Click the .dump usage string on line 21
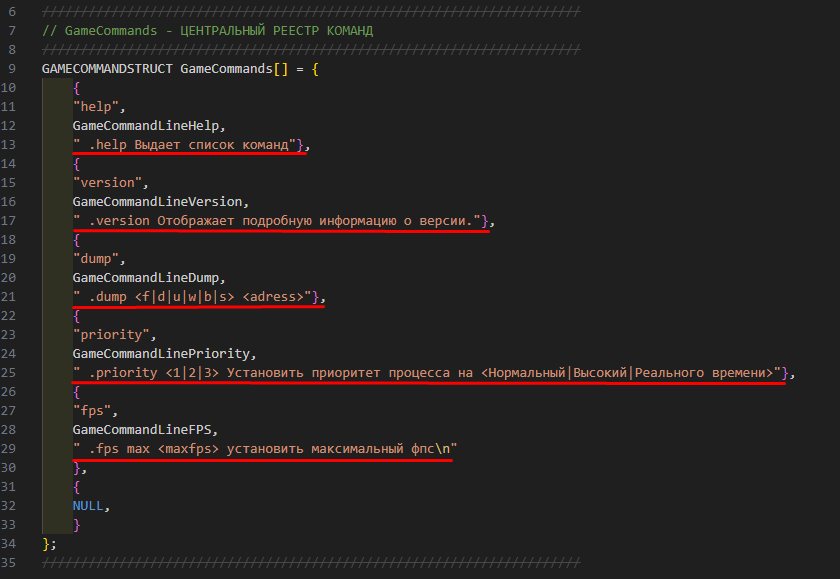 pos(195,297)
